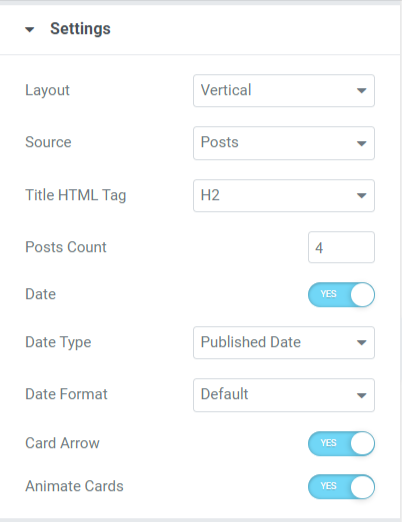Click the Date Format Default caret icon
402x522 pixels.
point(362,395)
